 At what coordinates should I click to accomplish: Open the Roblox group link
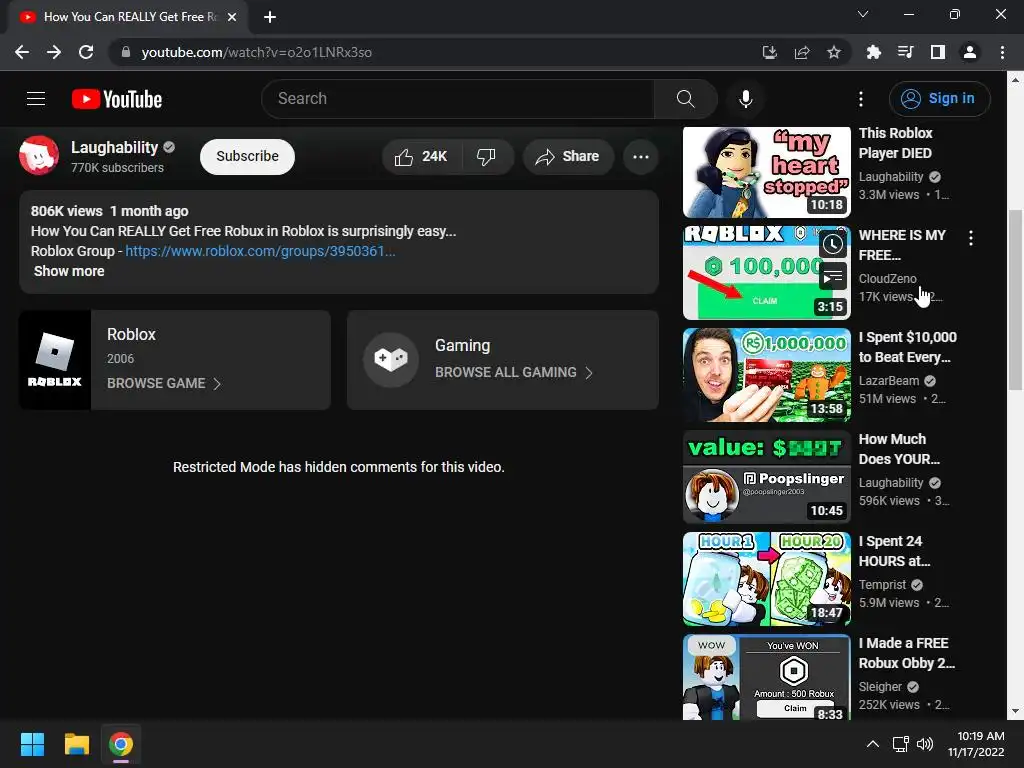click(x=260, y=251)
